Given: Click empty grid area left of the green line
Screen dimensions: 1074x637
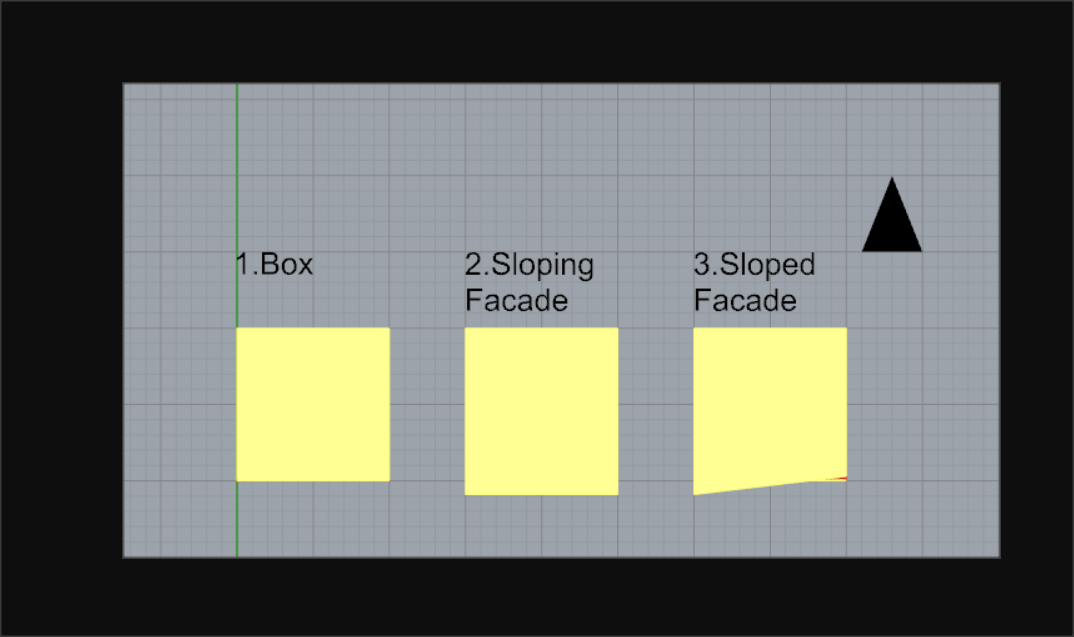Looking at the screenshot, I should click(x=179, y=321).
